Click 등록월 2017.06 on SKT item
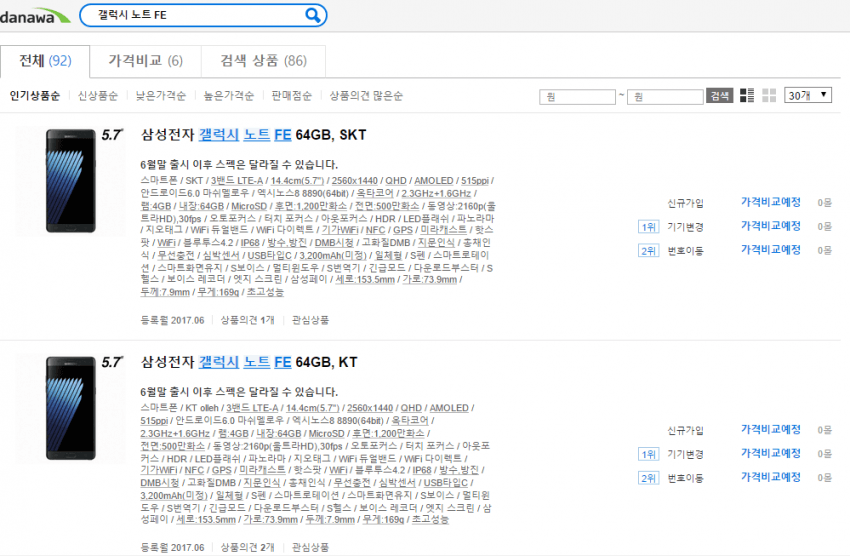850x556 pixels. (x=172, y=320)
